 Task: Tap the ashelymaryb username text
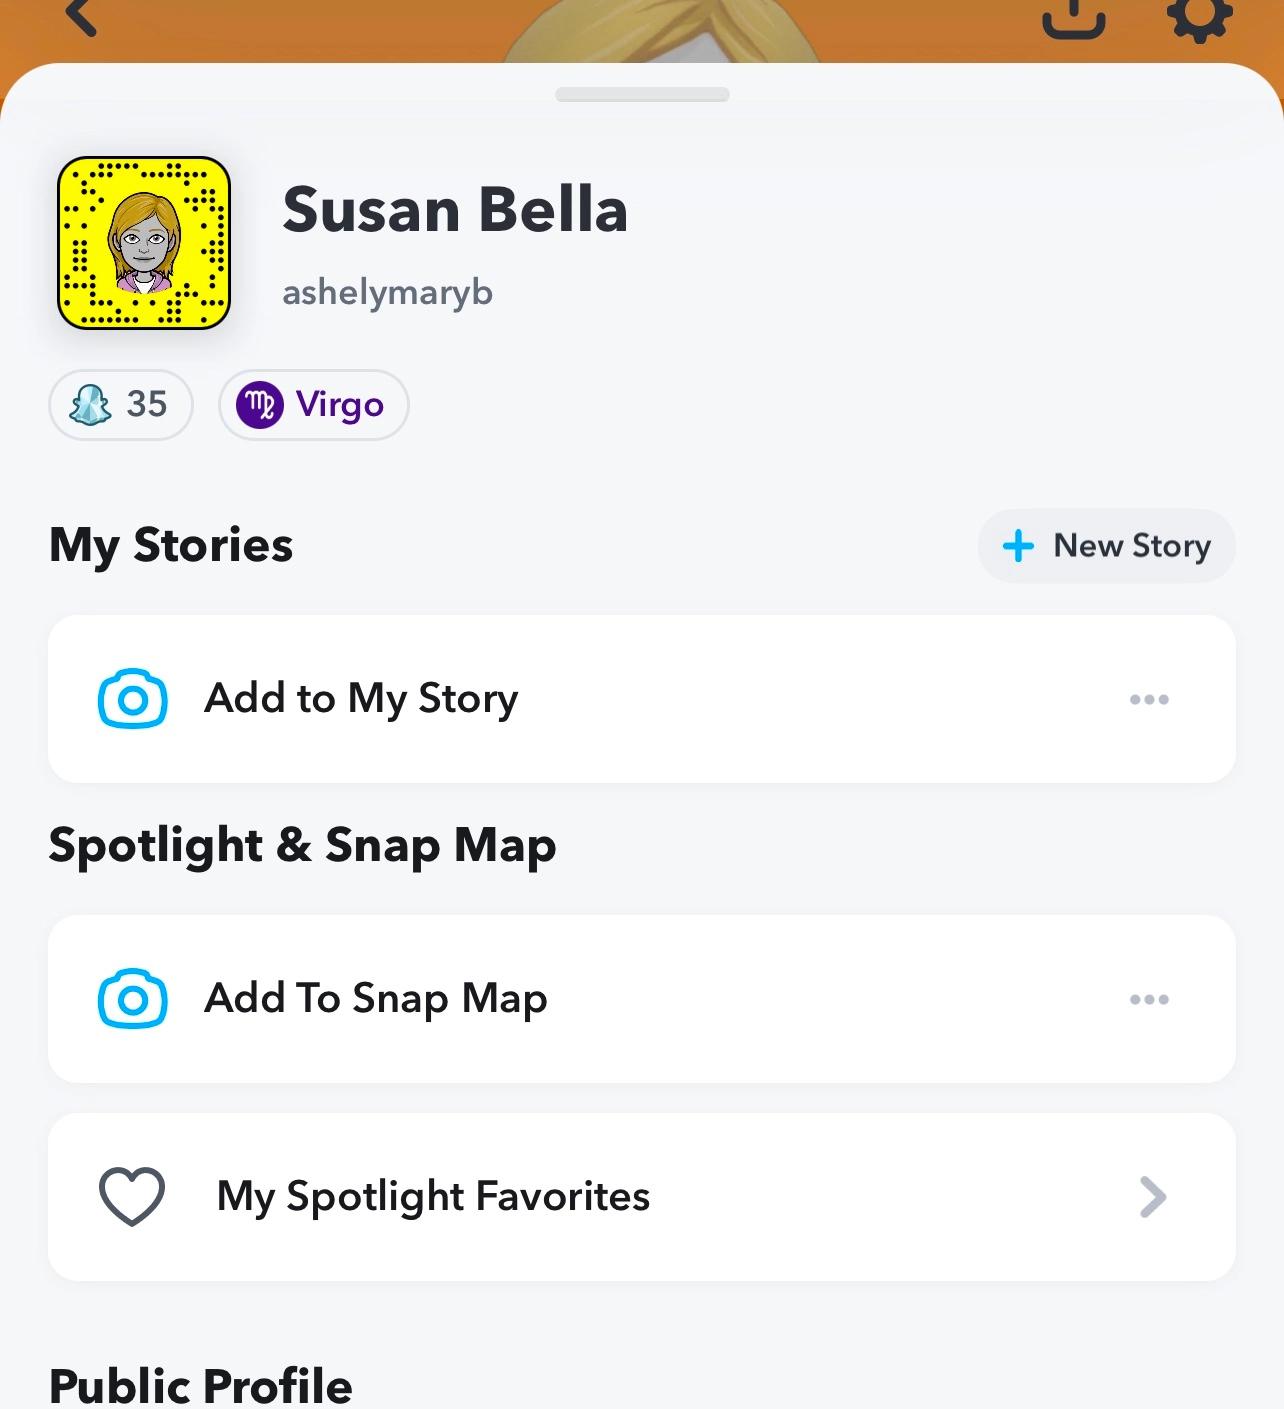pyautogui.click(x=388, y=293)
